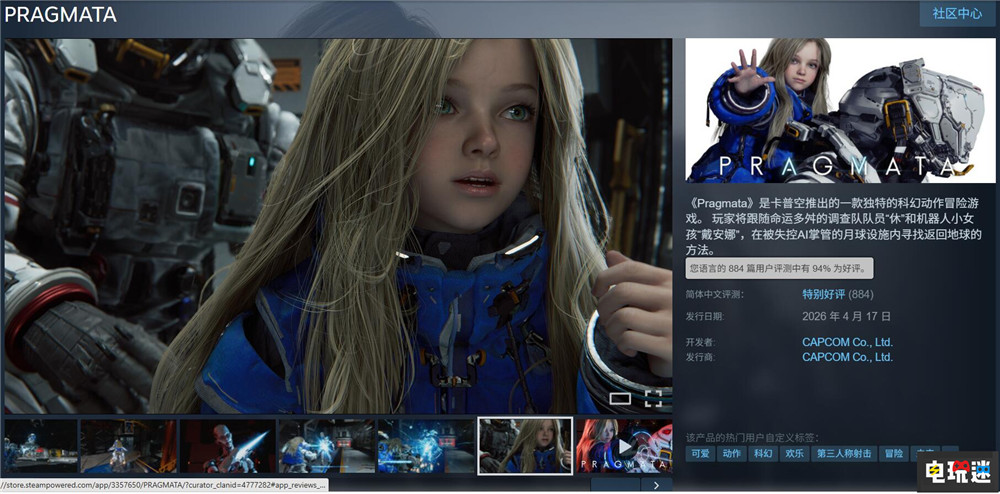Enter fullscreen view of the screenshot
1000x494 pixels.
click(653, 399)
